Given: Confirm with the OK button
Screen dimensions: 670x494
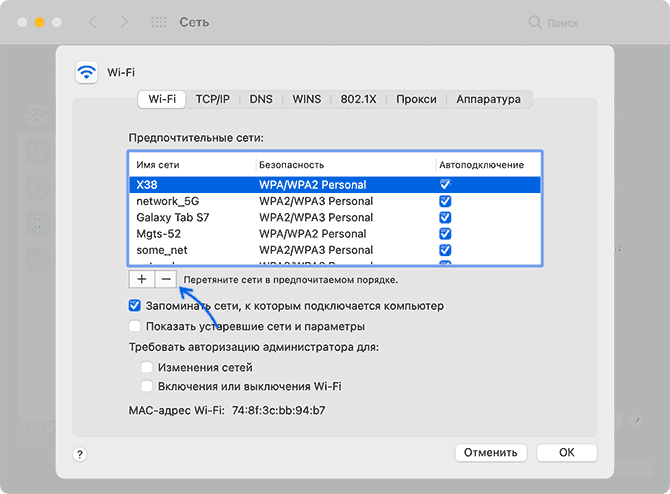Looking at the screenshot, I should coord(567,453).
